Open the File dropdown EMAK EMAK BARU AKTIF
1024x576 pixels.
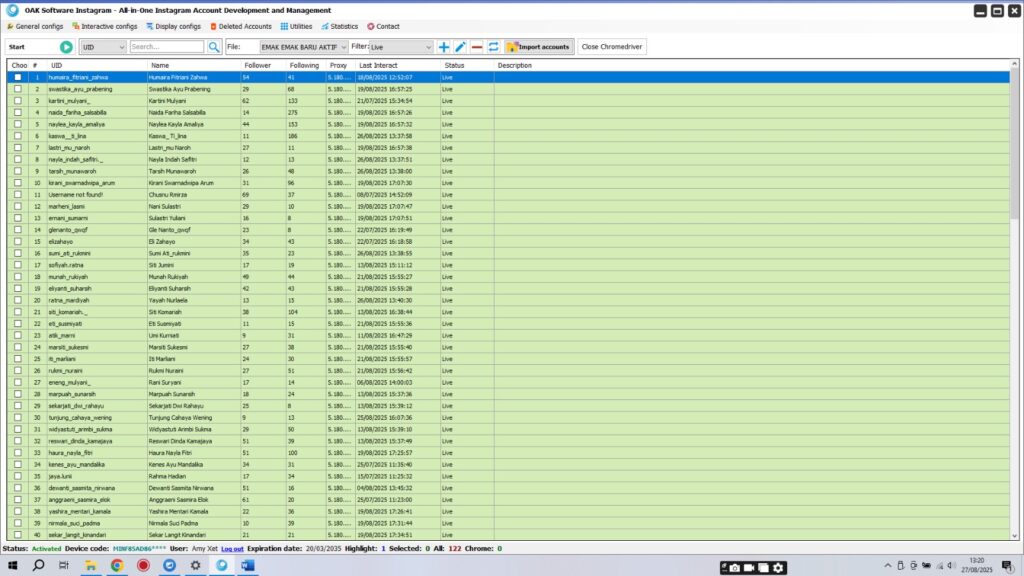click(304, 47)
